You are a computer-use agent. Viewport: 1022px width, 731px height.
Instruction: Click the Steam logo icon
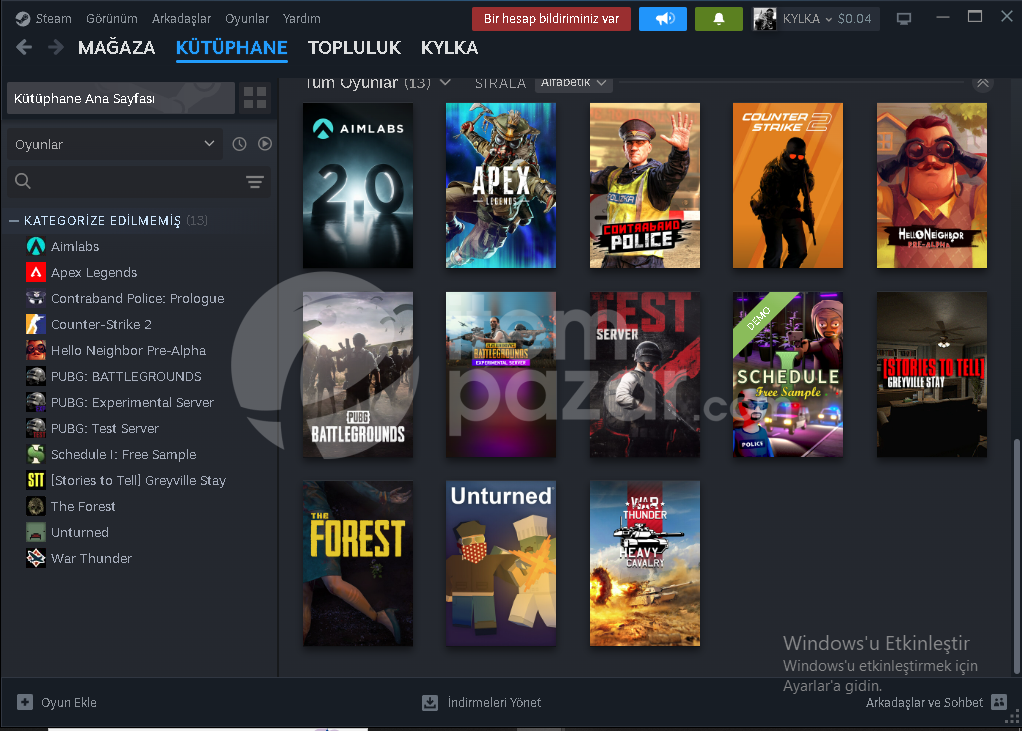pos(23,19)
